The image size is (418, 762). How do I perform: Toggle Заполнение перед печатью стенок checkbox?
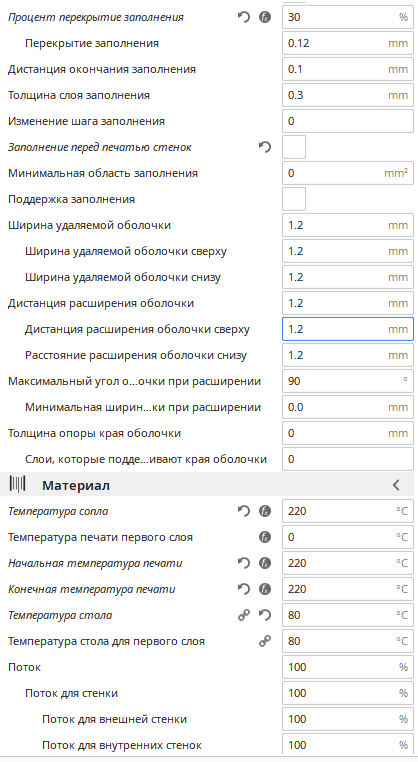(x=294, y=147)
